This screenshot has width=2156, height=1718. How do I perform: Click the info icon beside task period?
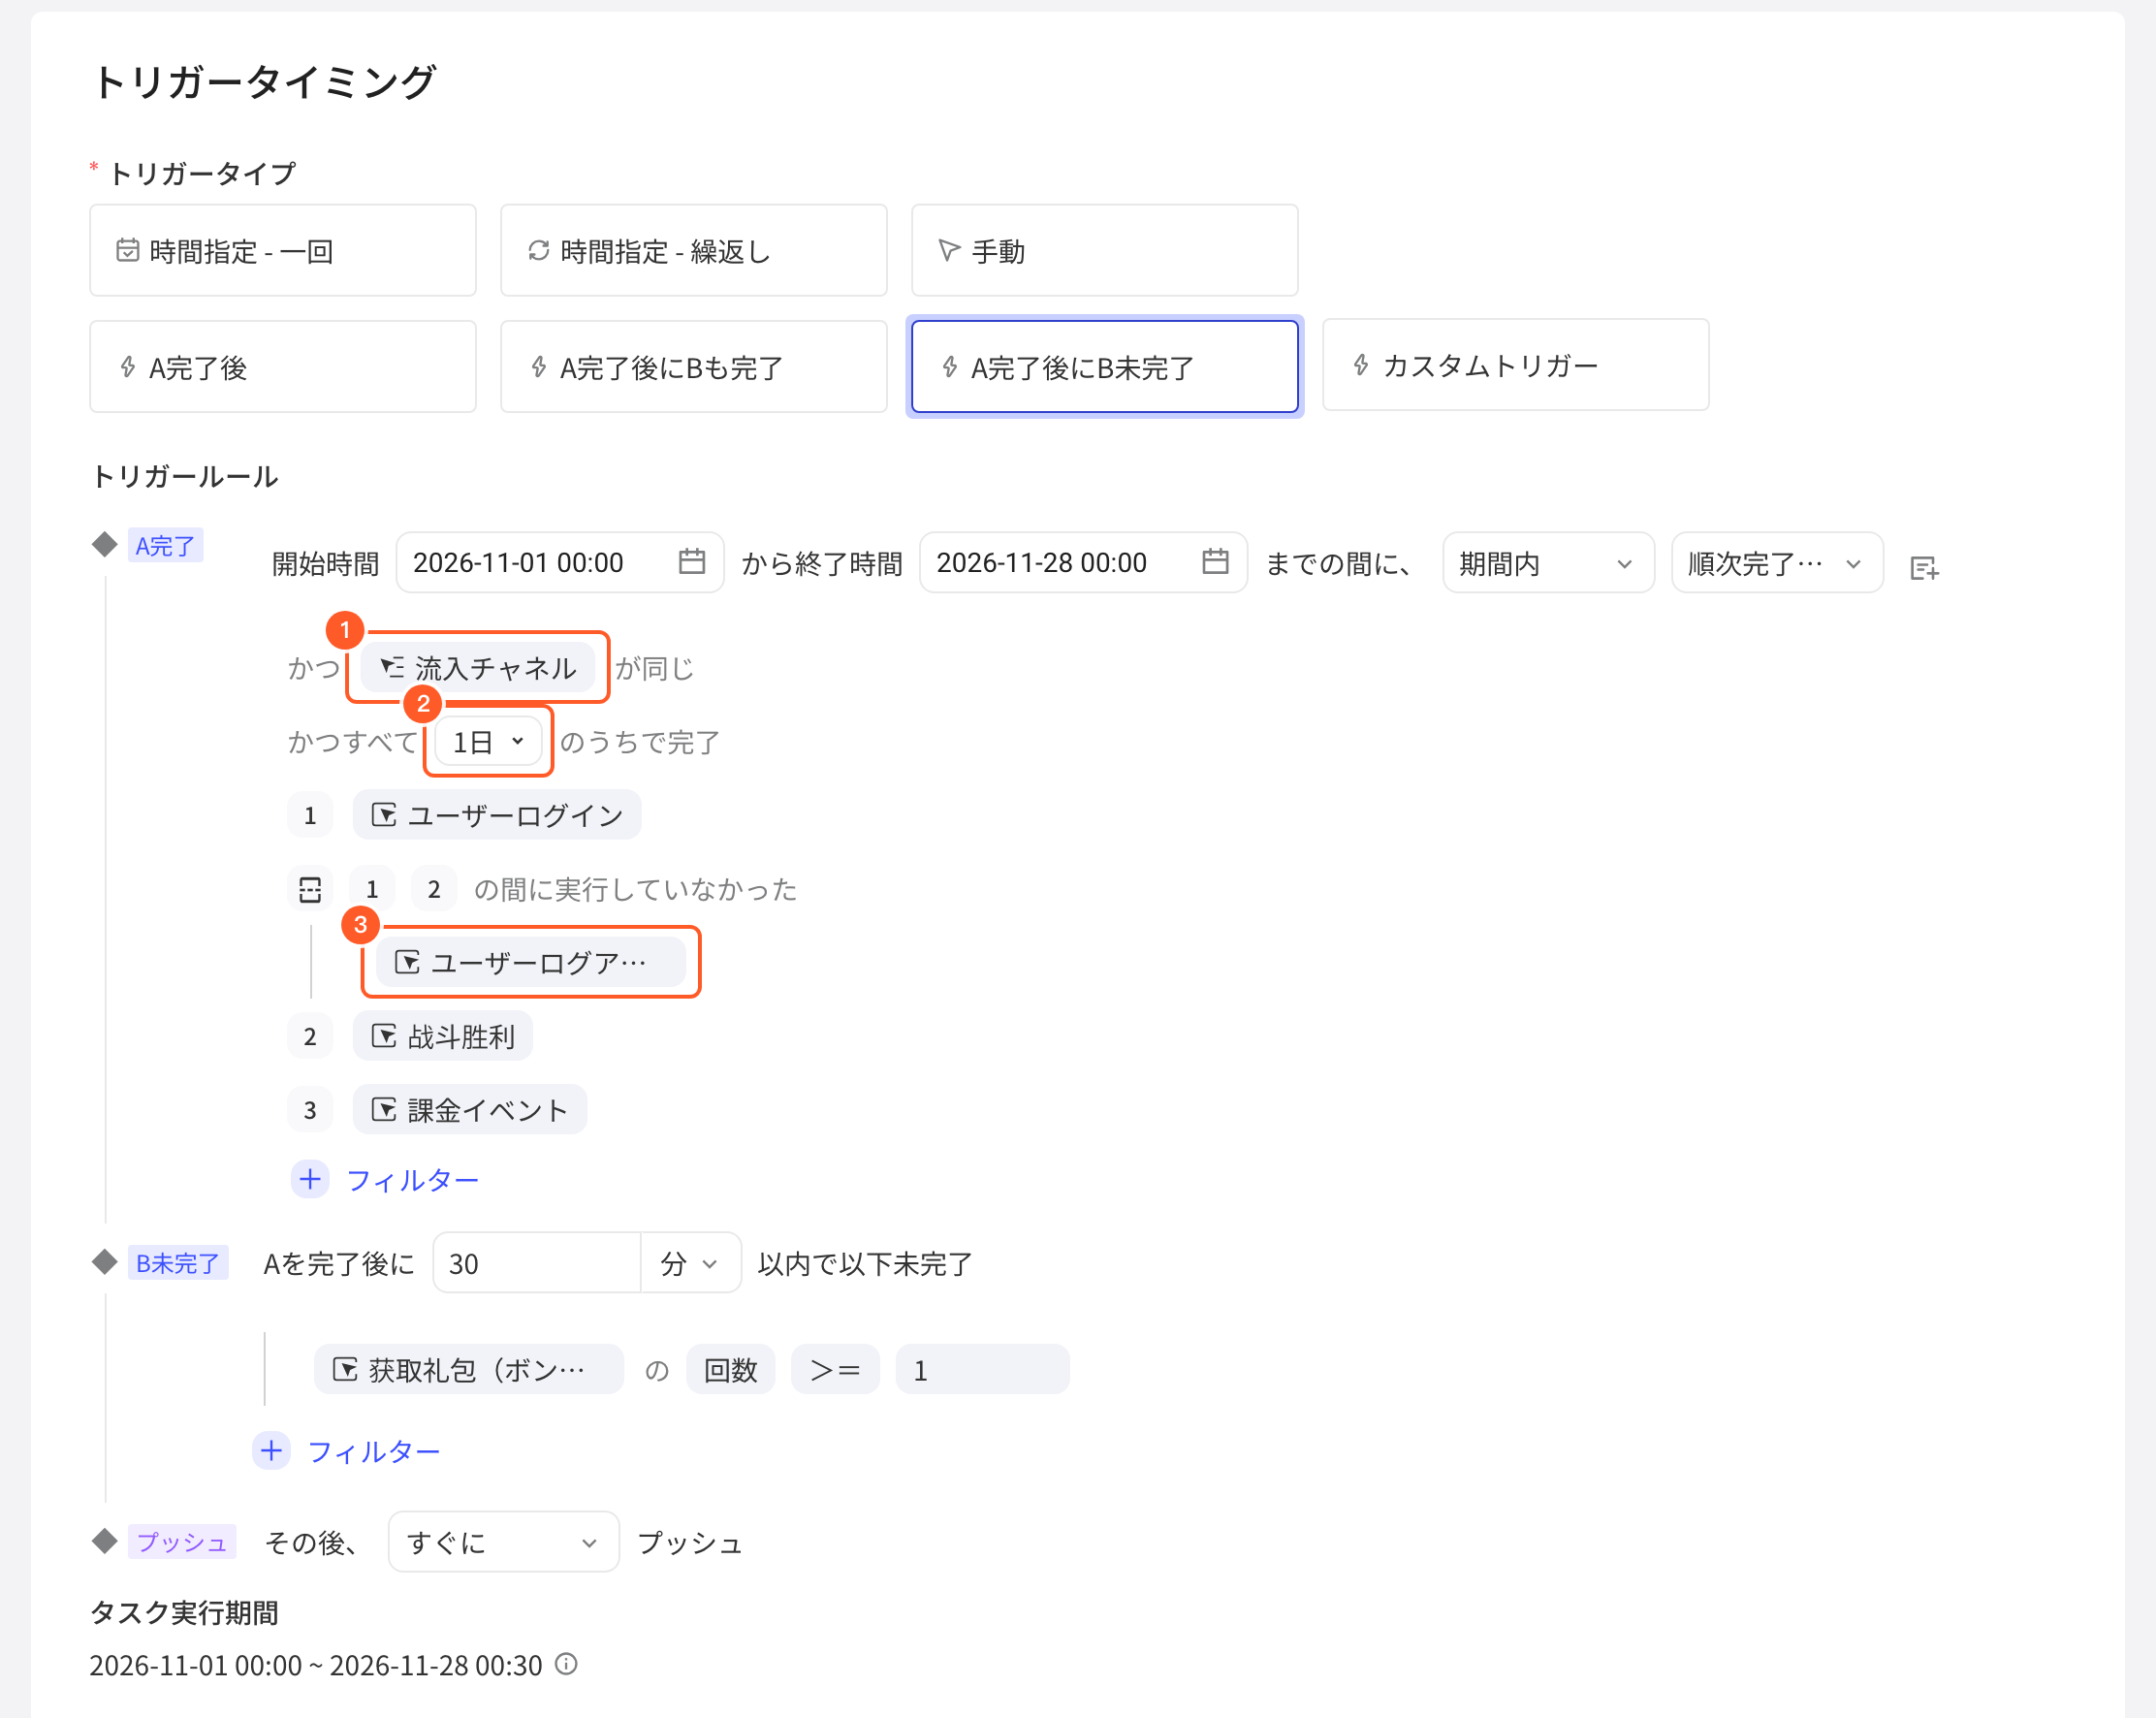(566, 1664)
